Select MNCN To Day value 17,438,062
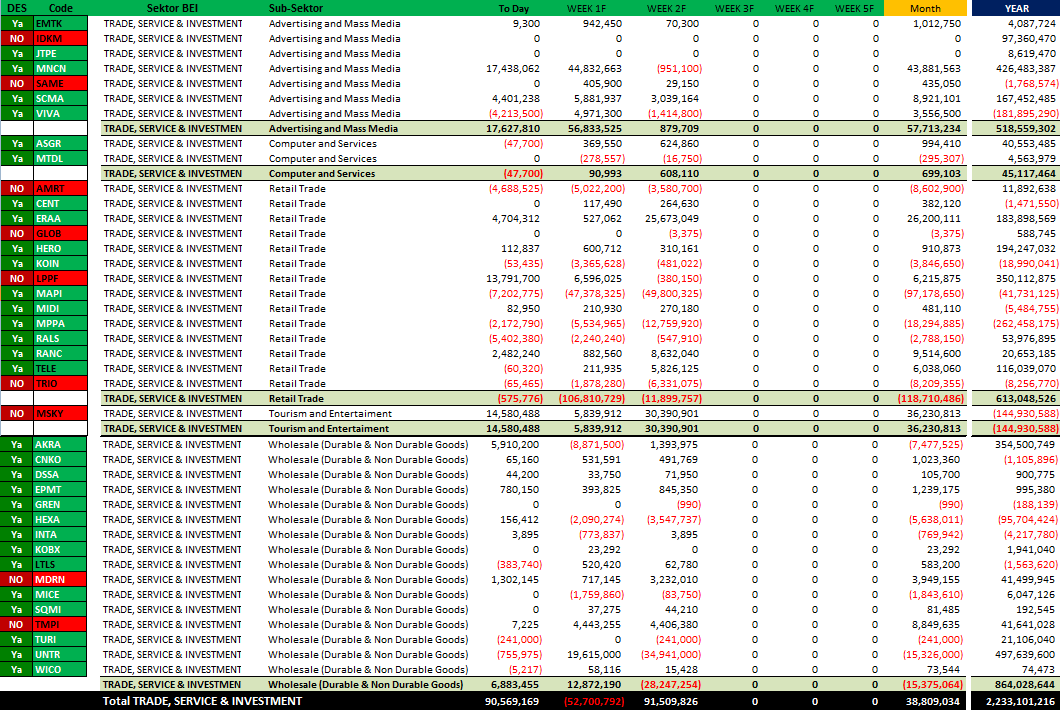This screenshot has width=1060, height=714. (512, 68)
